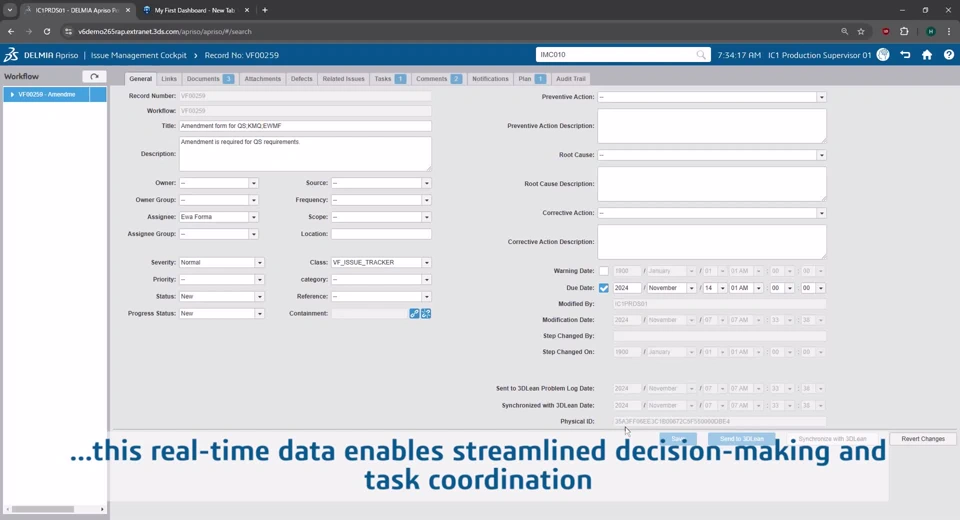Image resolution: width=960 pixels, height=520 pixels.
Task: Switch to the Tasks tab
Action: (x=390, y=79)
